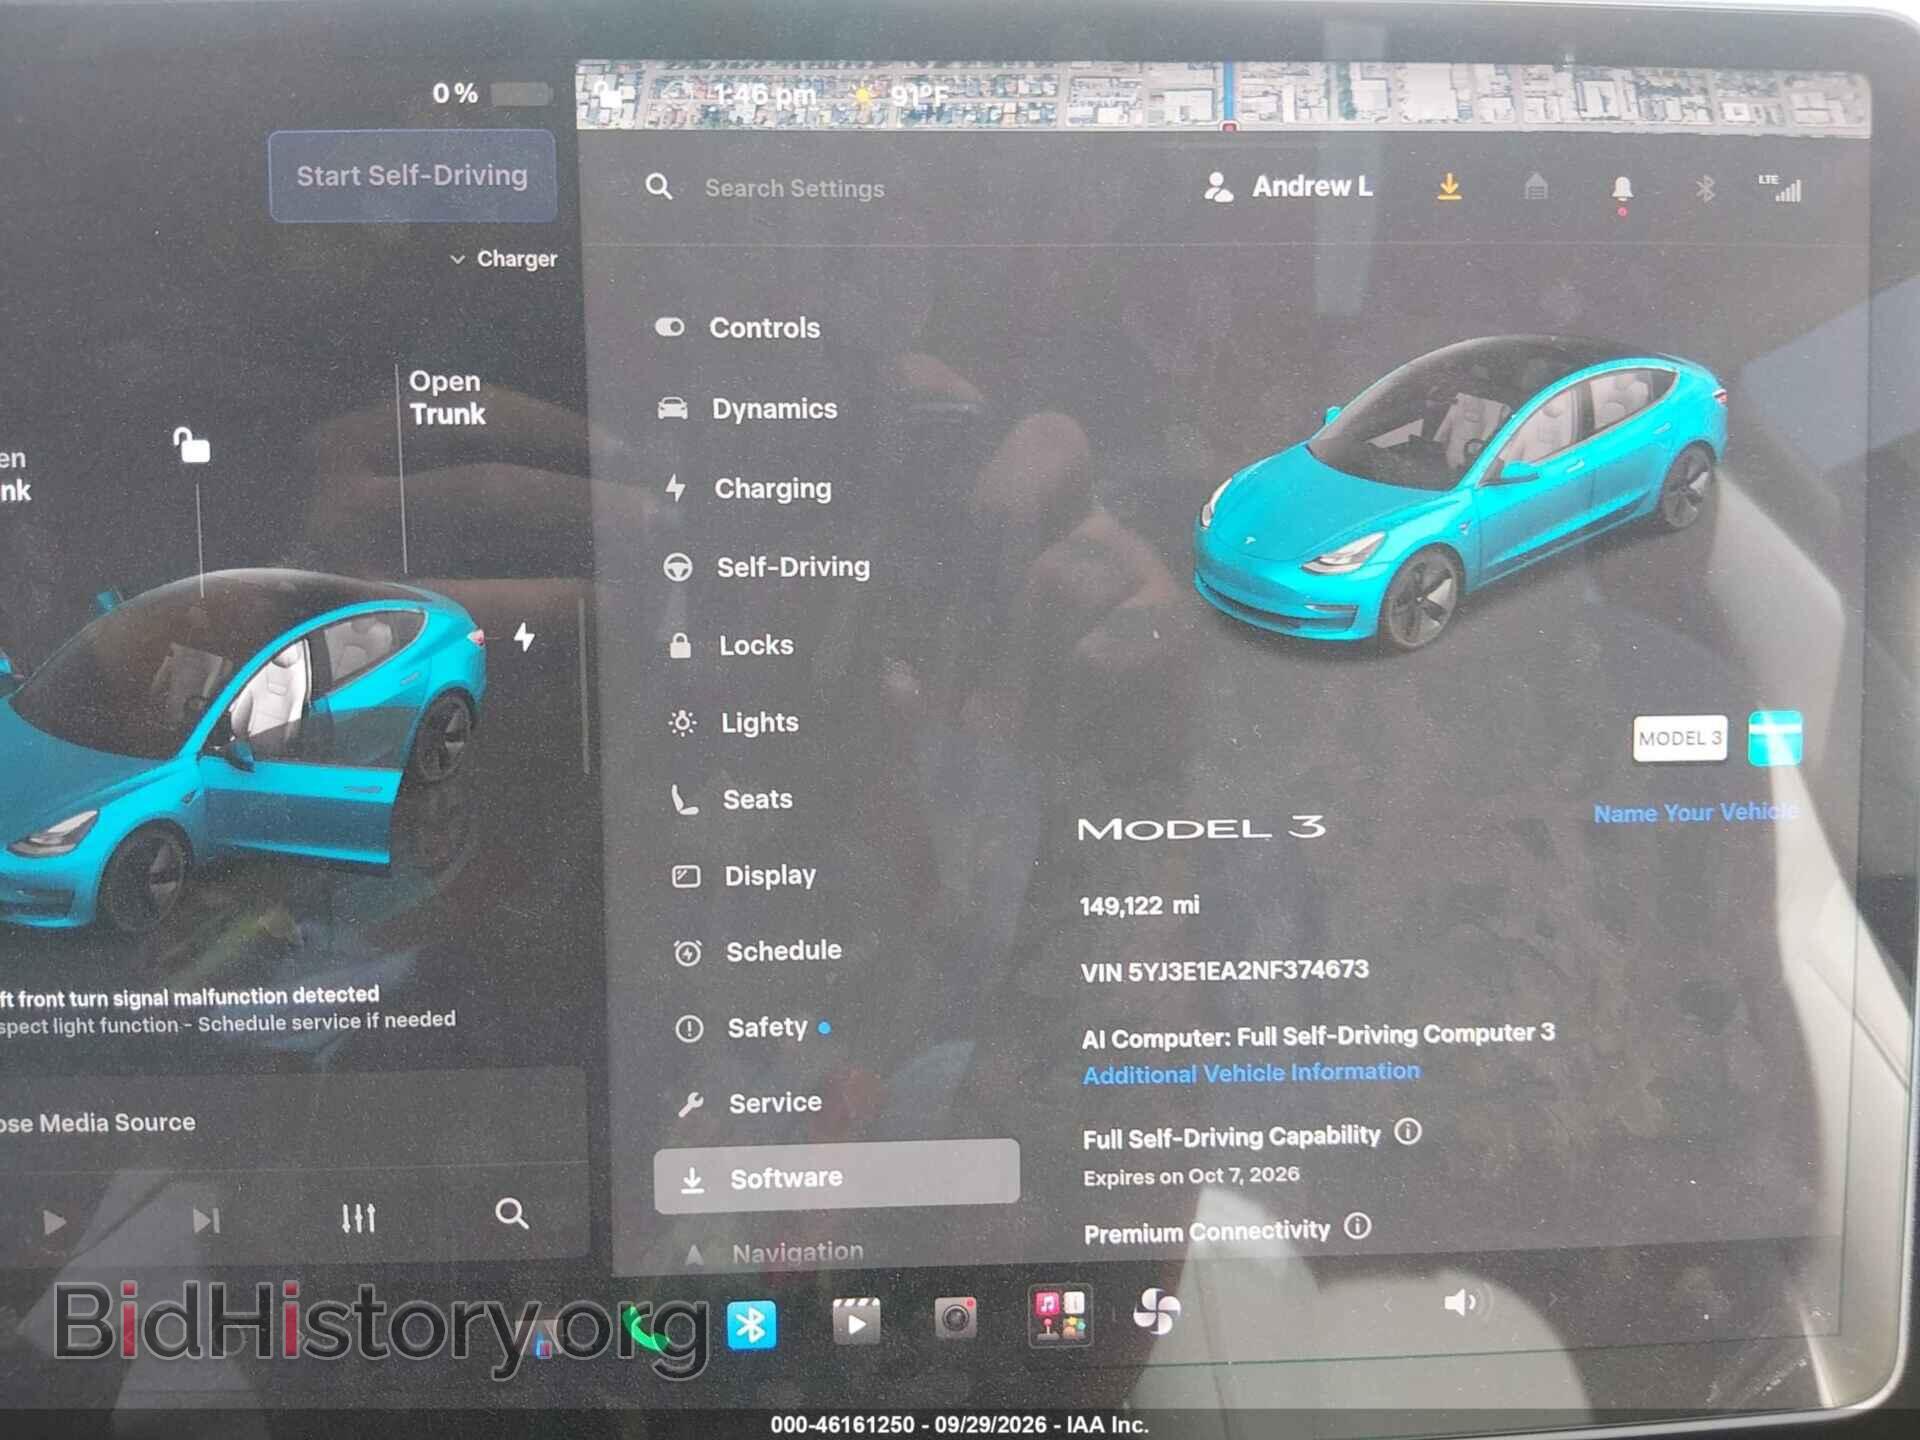Tap the Bluetooth icon in settings header

(1705, 188)
